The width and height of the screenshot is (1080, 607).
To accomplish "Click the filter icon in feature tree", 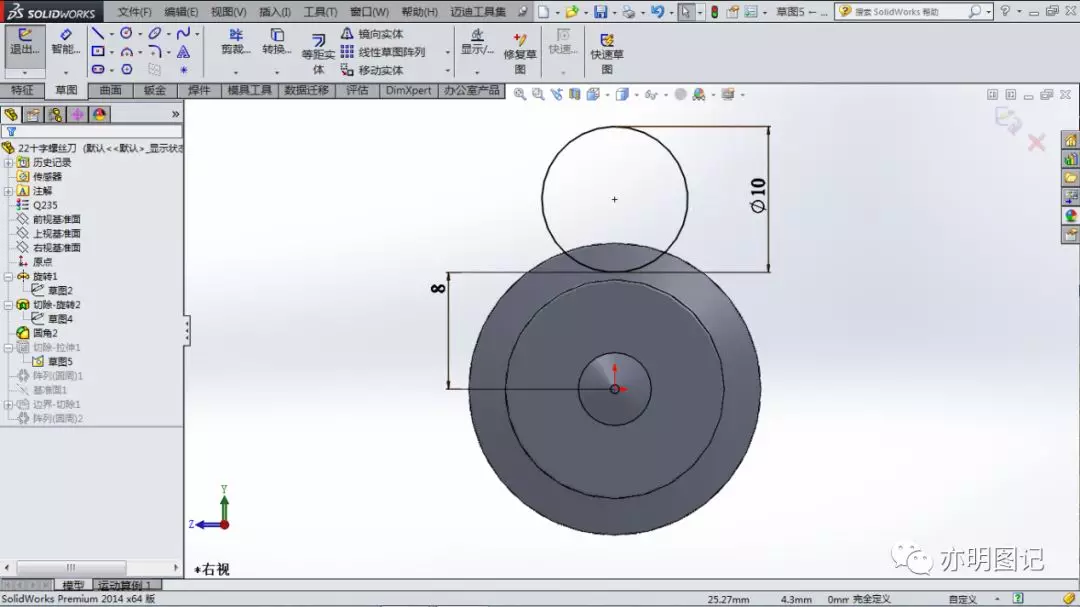I will tap(12, 132).
